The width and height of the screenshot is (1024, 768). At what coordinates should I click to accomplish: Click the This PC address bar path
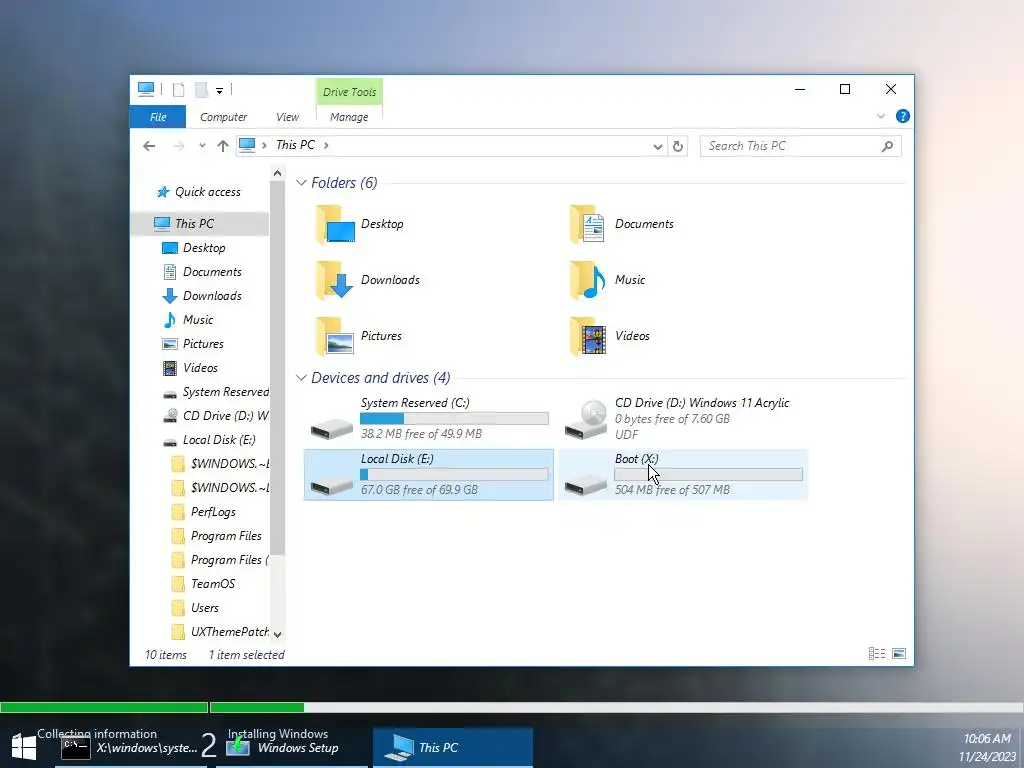(x=295, y=145)
